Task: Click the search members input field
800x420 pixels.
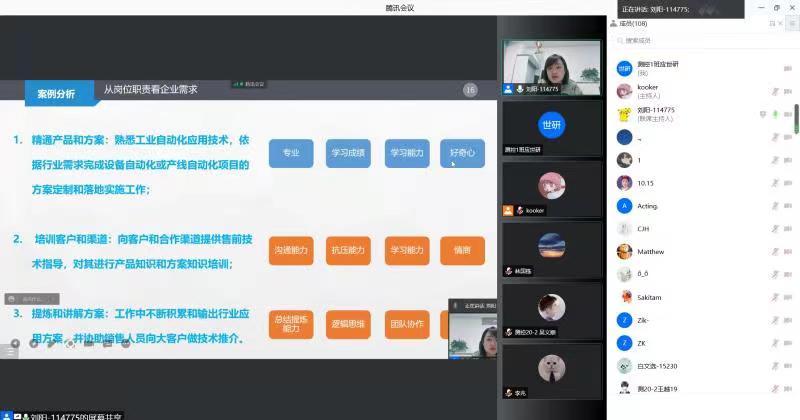Action: coord(700,41)
